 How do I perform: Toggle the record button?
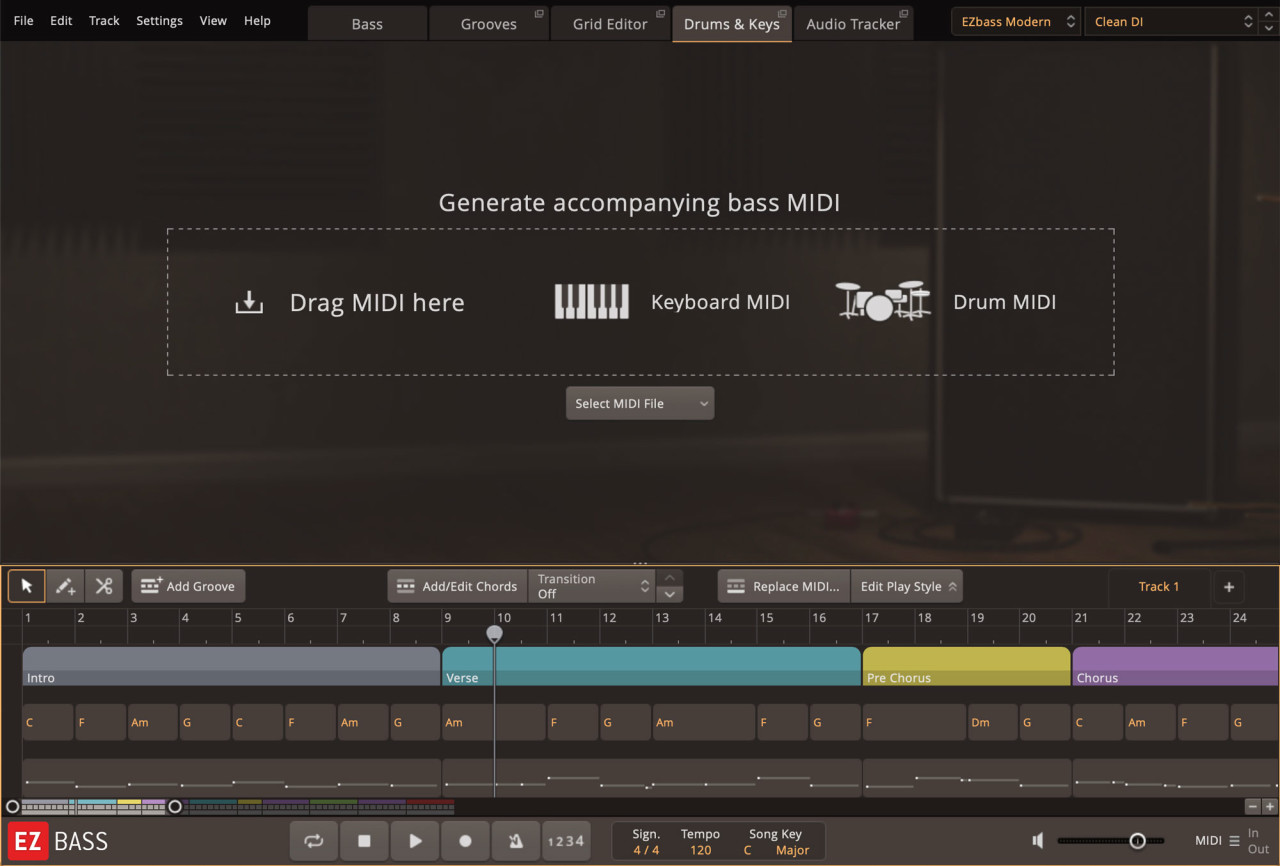coord(465,841)
